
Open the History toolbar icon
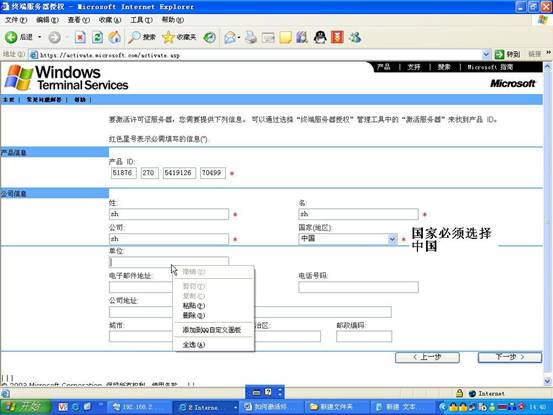(x=209, y=37)
